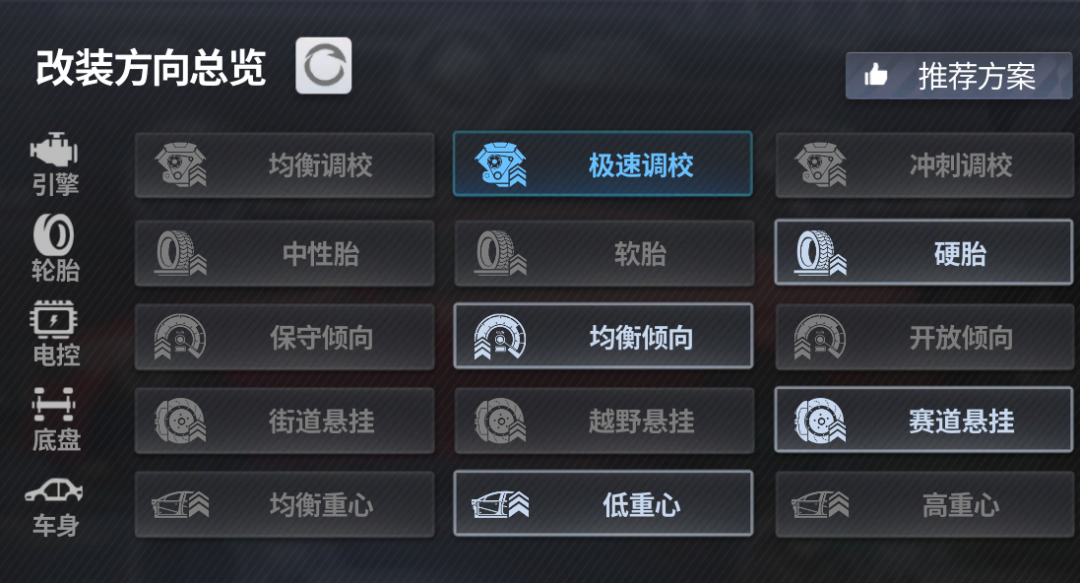Choose the 中性胎 tire option
Image resolution: width=1080 pixels, height=583 pixels.
click(x=284, y=253)
